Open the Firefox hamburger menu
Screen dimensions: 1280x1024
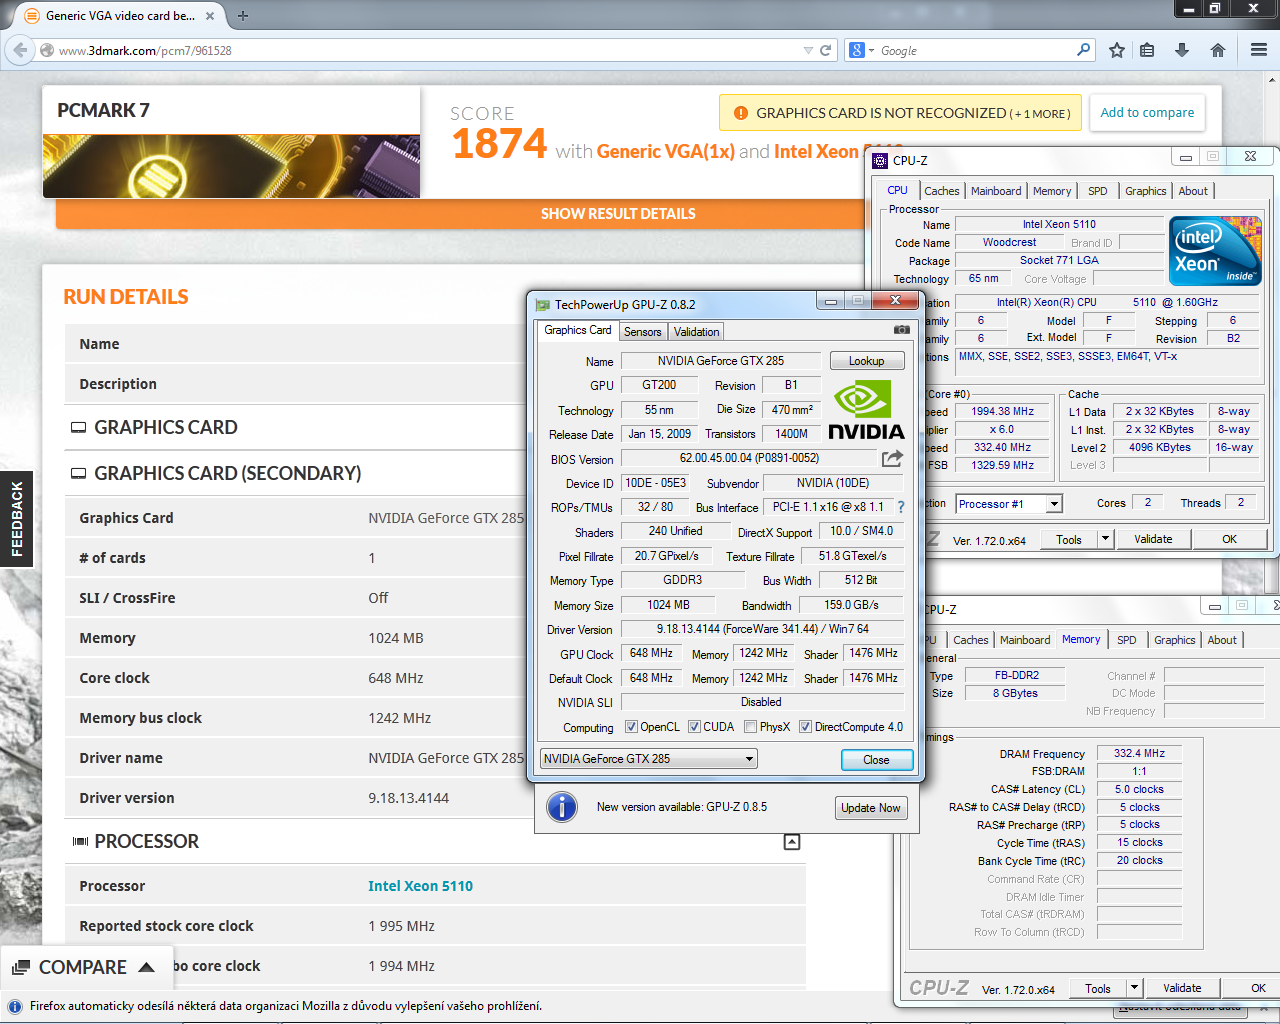click(1259, 50)
